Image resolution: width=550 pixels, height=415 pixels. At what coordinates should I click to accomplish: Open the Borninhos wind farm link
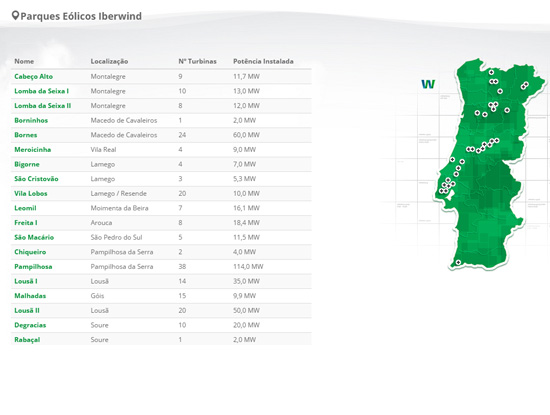(x=31, y=120)
